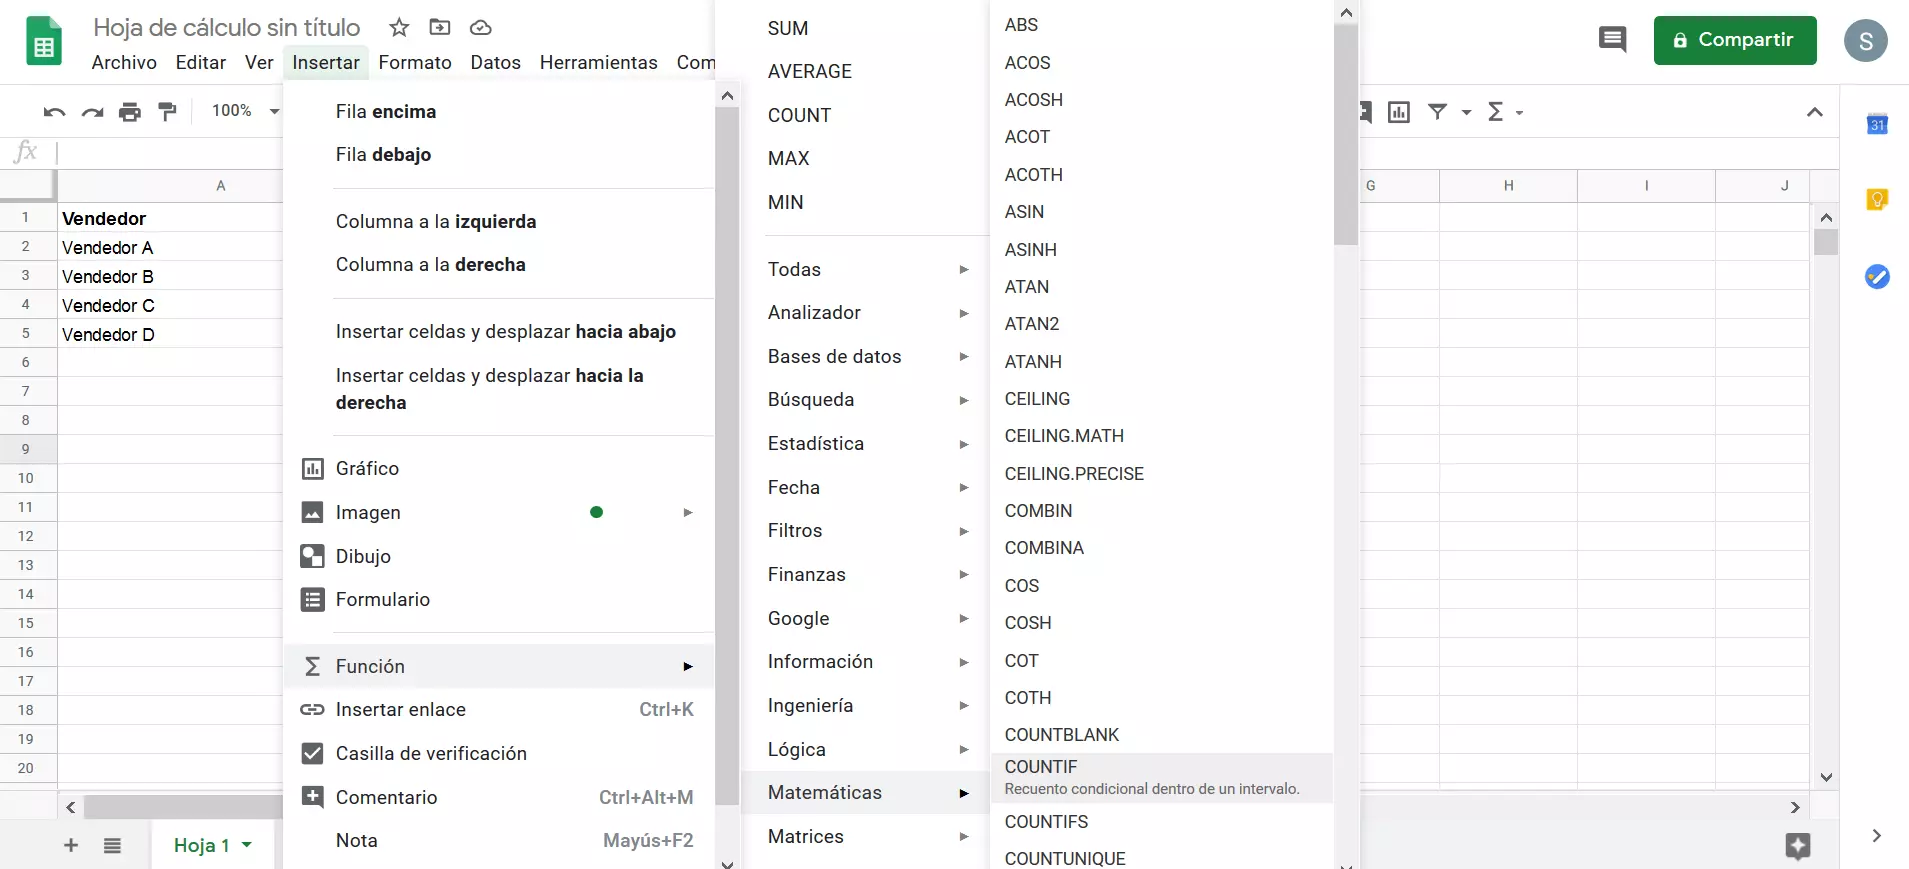Open the Editar menu
The image size is (1909, 869).
[x=201, y=62]
